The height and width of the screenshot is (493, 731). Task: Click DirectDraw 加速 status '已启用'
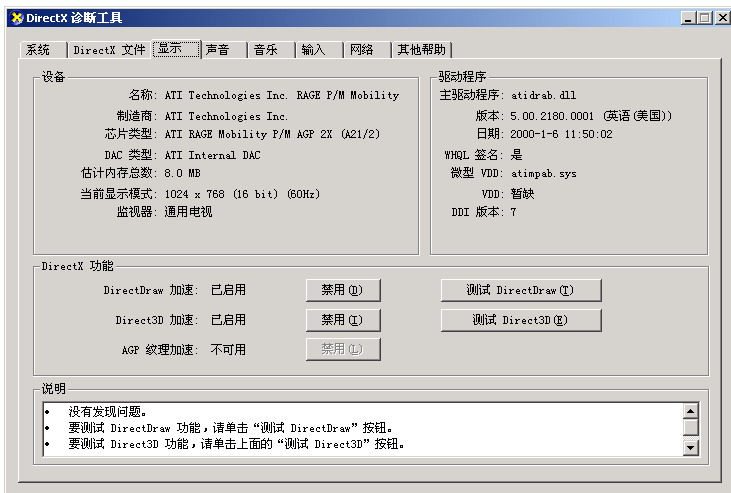(x=228, y=290)
